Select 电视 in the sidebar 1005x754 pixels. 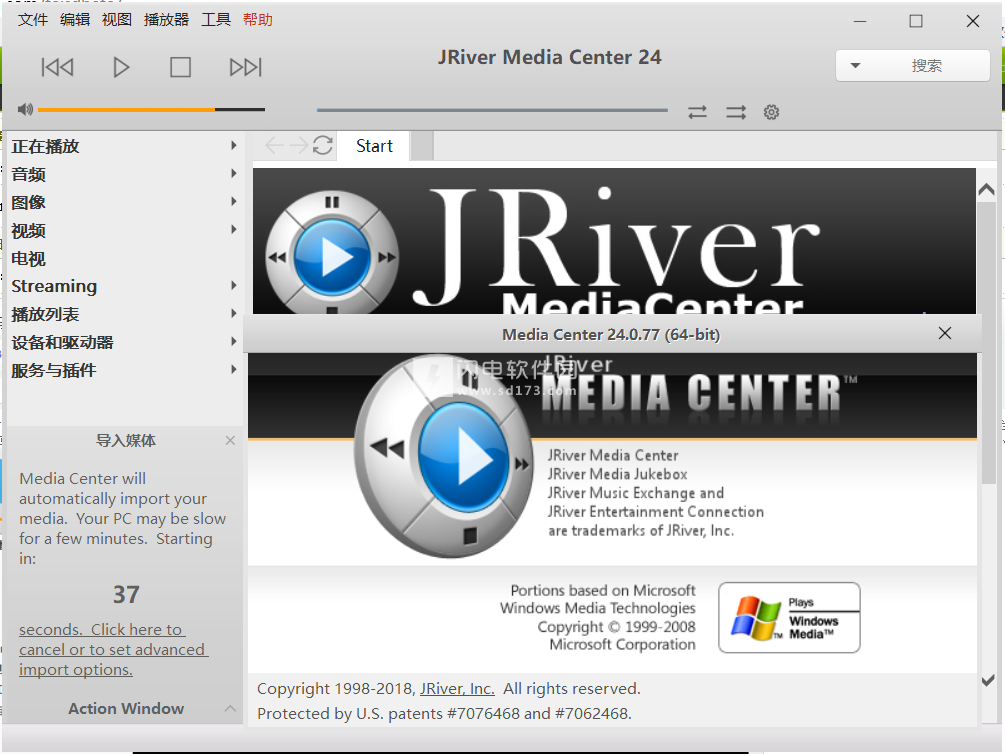click(28, 258)
